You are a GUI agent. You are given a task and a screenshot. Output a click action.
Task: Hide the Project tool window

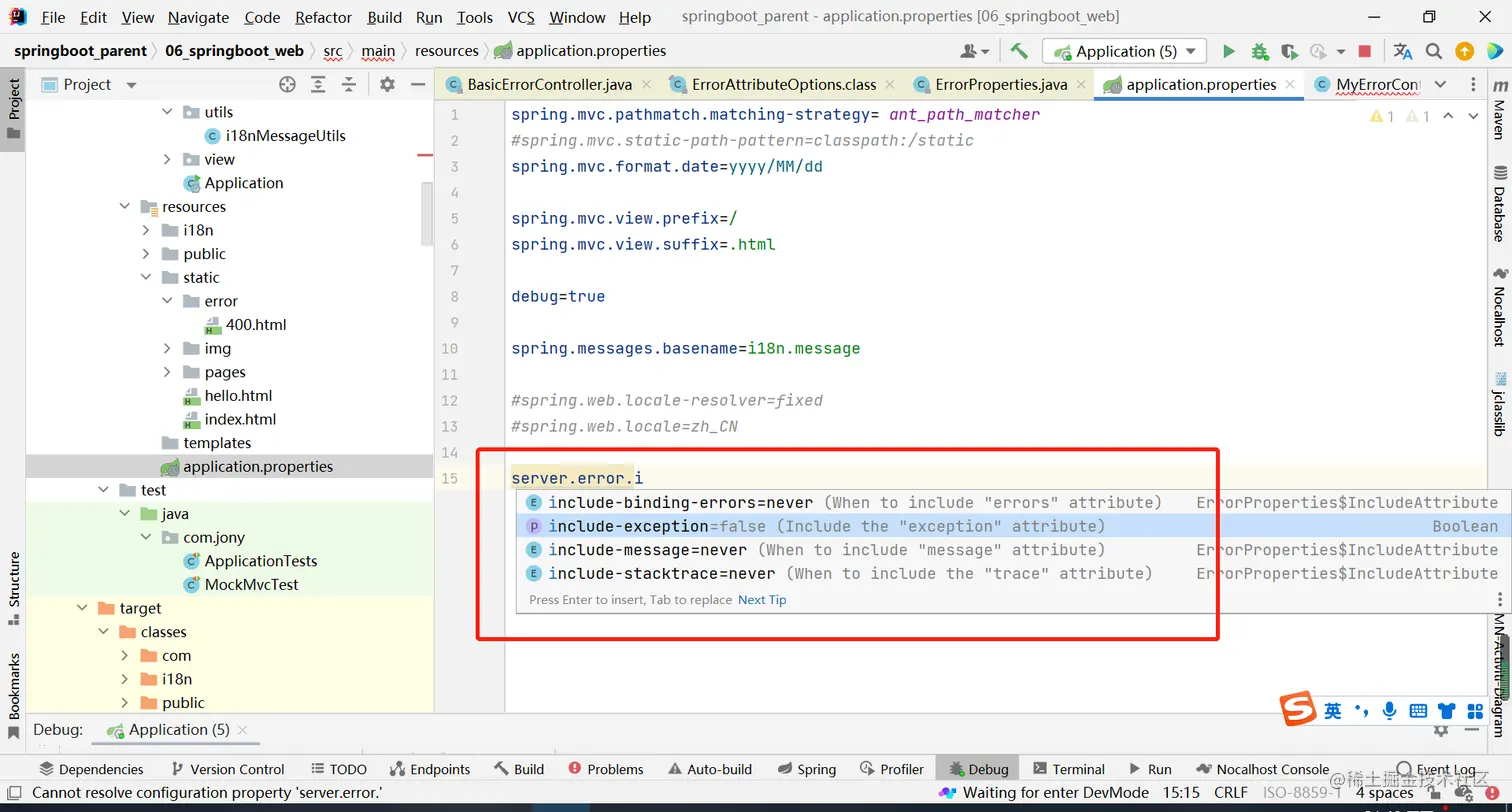[418, 85]
